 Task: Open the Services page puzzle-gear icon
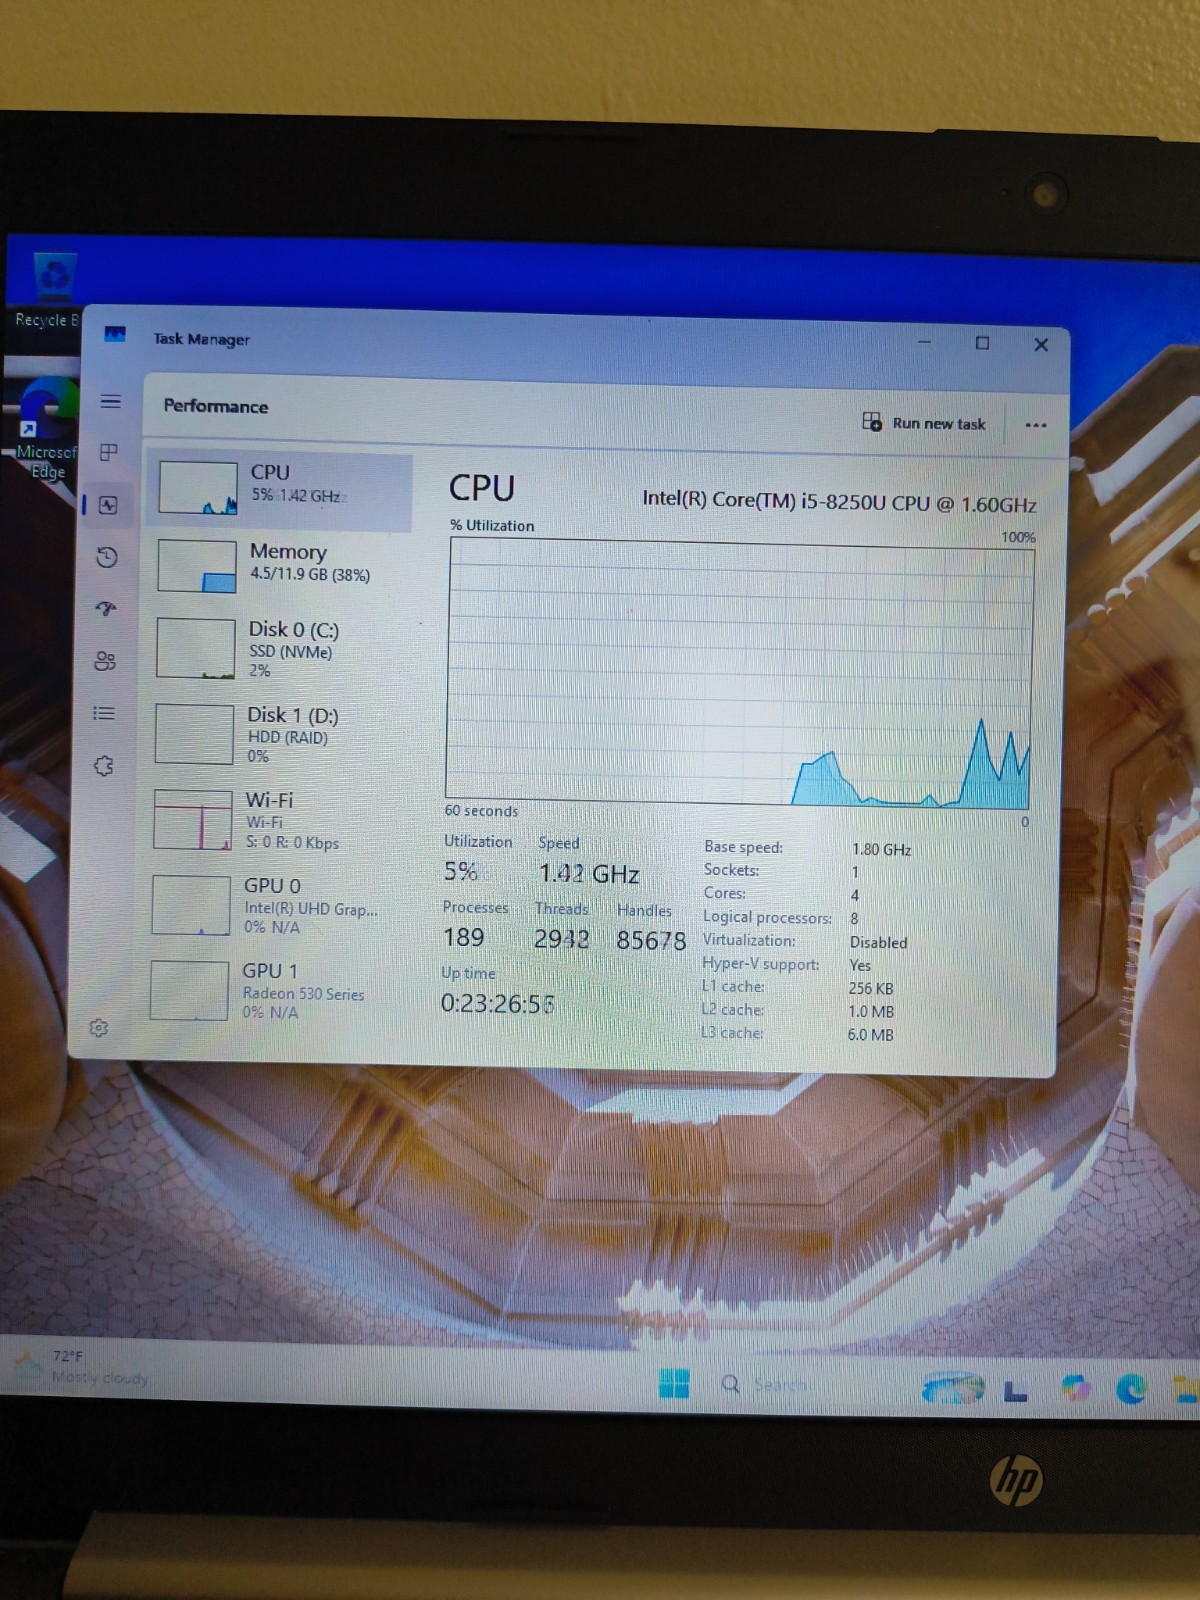tap(103, 766)
